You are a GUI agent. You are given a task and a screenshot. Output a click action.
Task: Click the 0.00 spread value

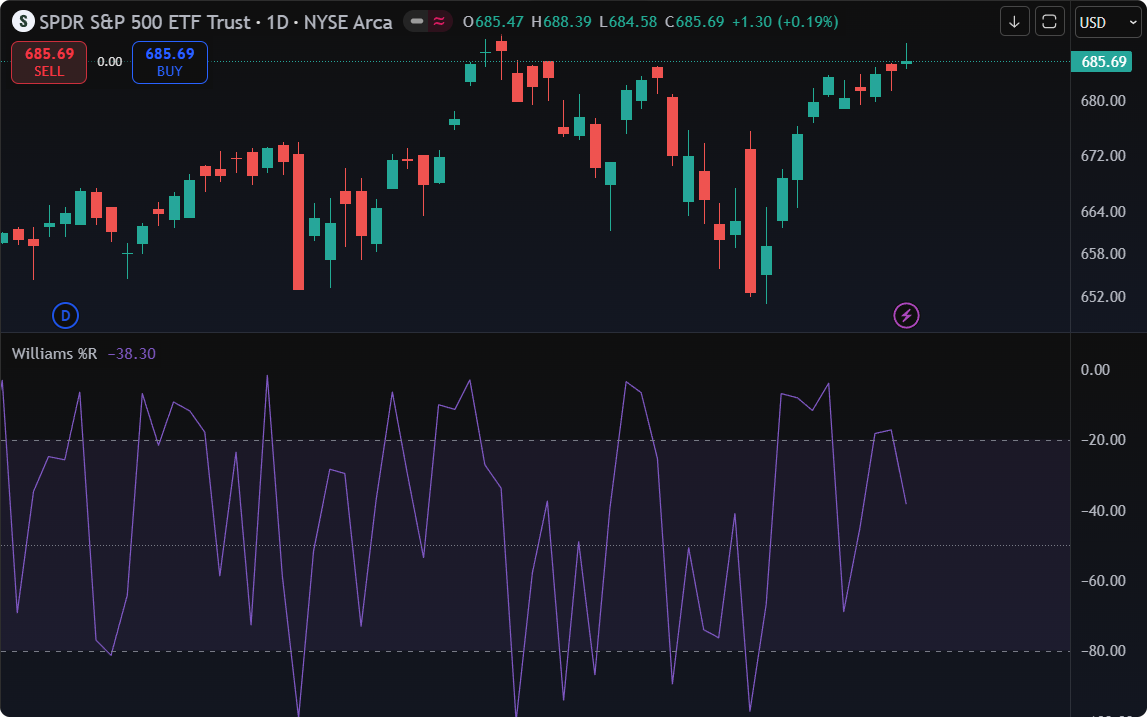110,62
